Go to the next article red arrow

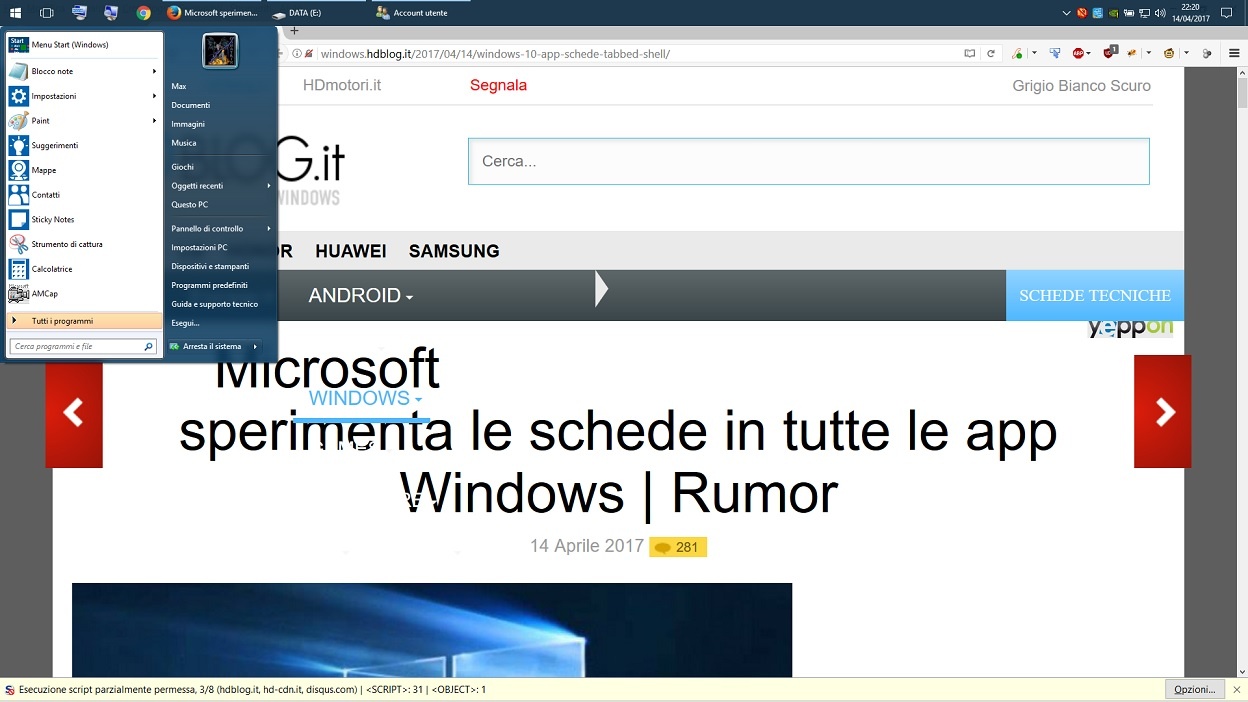tap(1163, 411)
